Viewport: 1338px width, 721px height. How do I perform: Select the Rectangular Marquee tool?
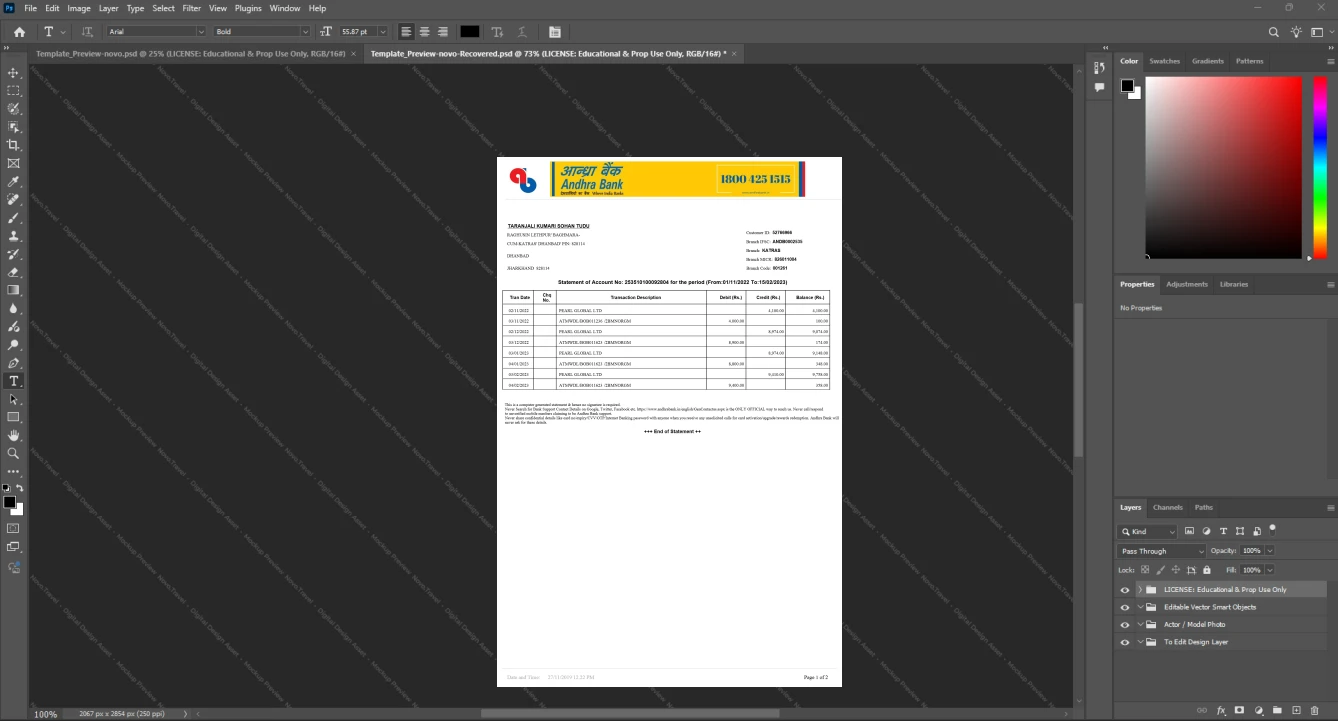[x=13, y=91]
